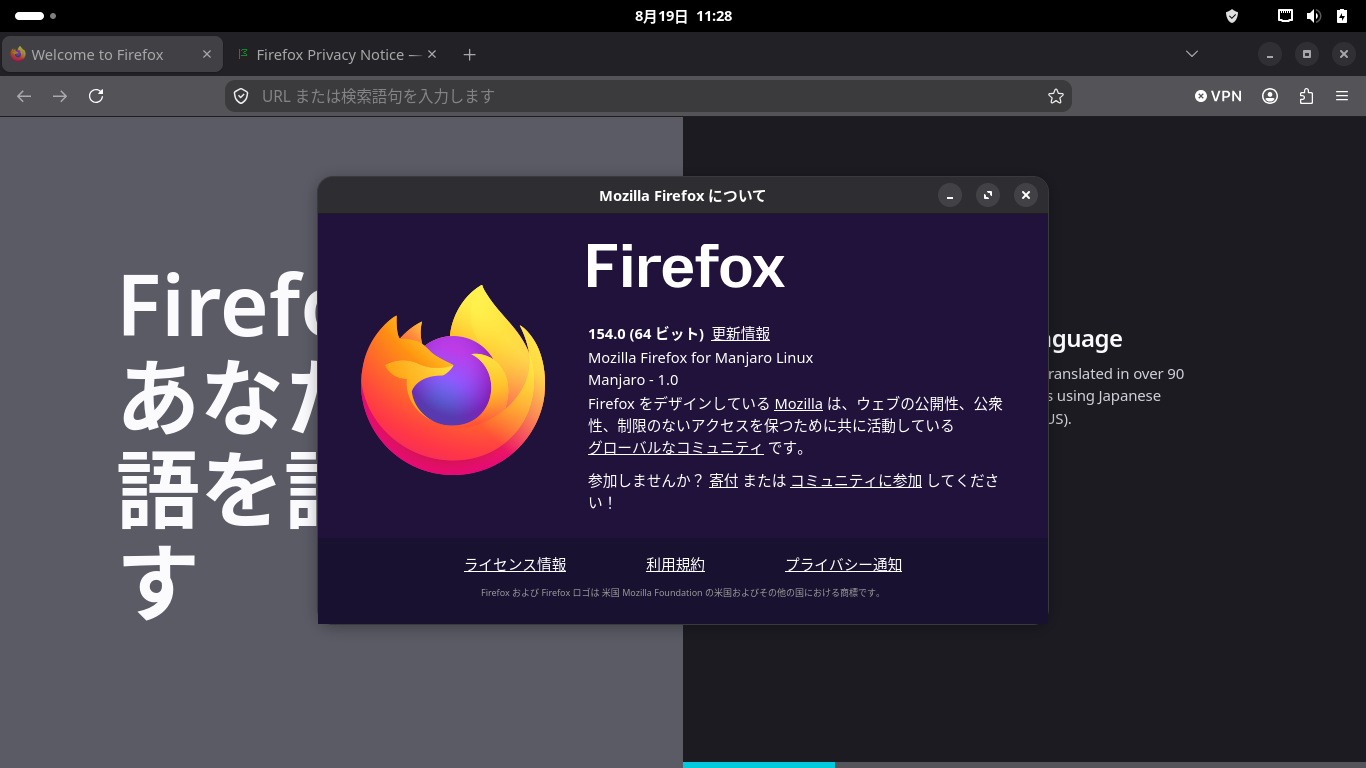This screenshot has width=1366, height=768.
Task: Open the 利用規約 terms link
Action: [x=675, y=565]
